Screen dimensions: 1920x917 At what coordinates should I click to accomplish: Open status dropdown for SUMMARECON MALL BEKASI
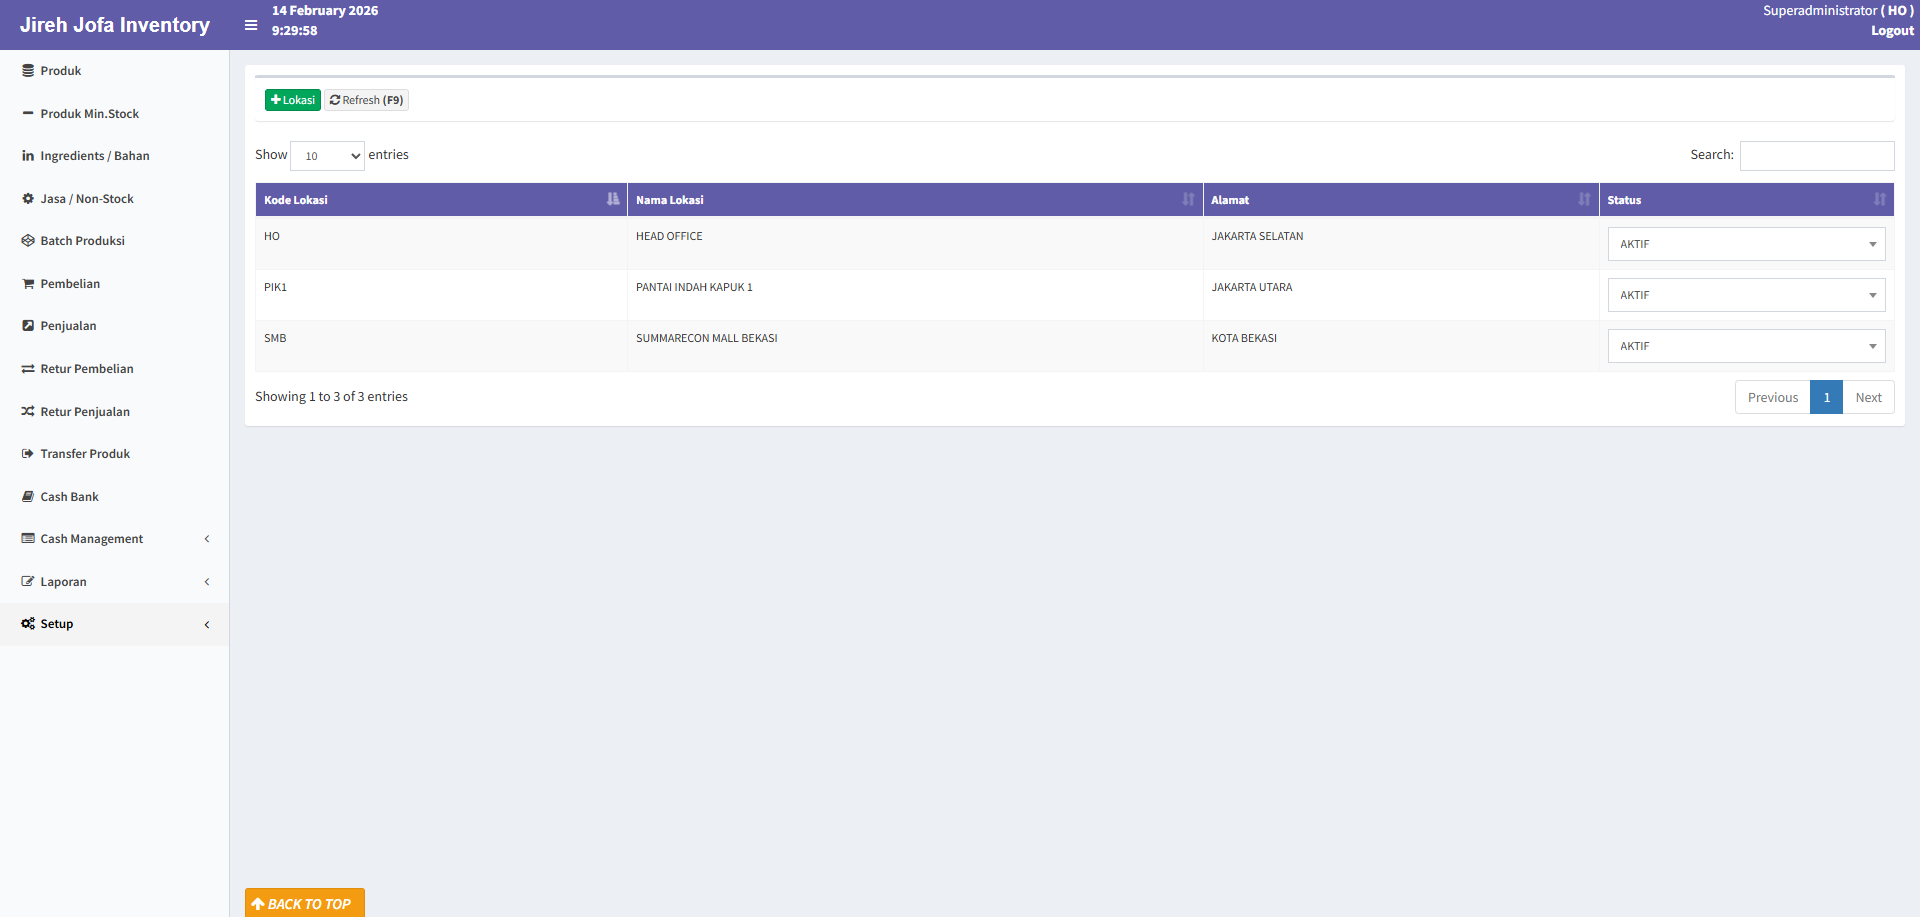click(1745, 346)
